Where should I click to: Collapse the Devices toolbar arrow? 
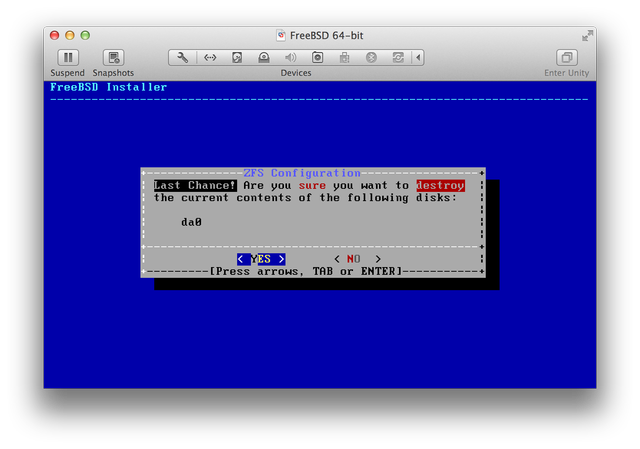click(x=418, y=58)
